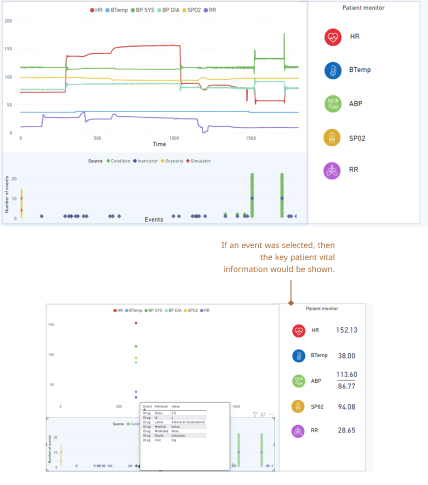Click the RR lungs icon beside value 28.65

point(298,431)
